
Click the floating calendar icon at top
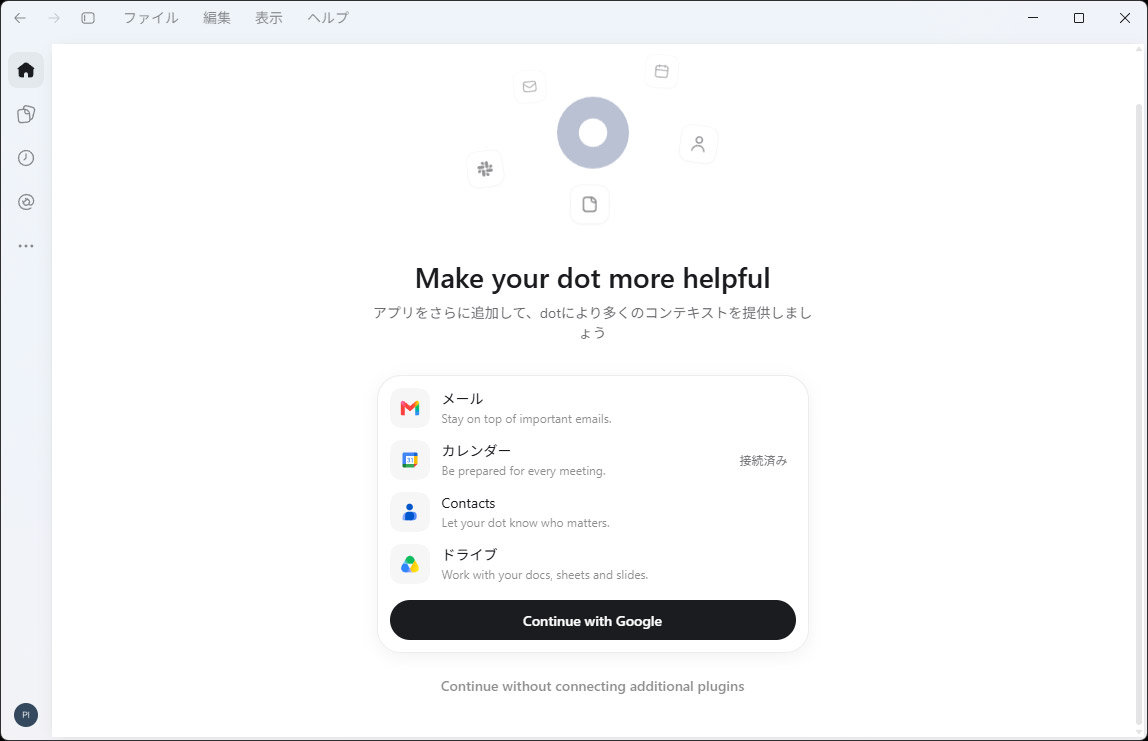(x=661, y=71)
